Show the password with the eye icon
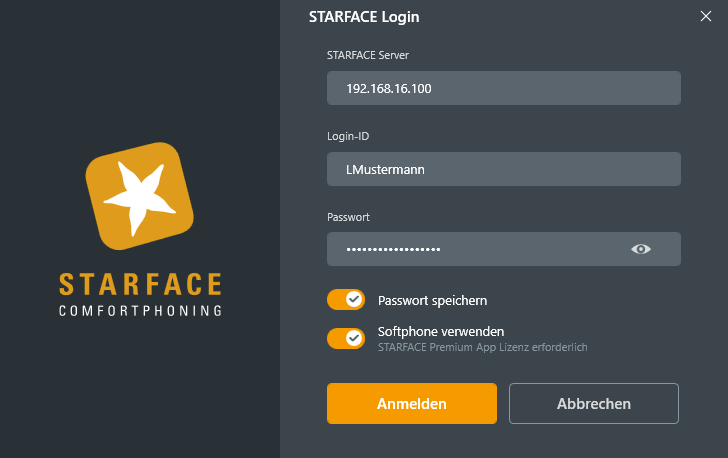The height and width of the screenshot is (458, 728). pyautogui.click(x=641, y=249)
